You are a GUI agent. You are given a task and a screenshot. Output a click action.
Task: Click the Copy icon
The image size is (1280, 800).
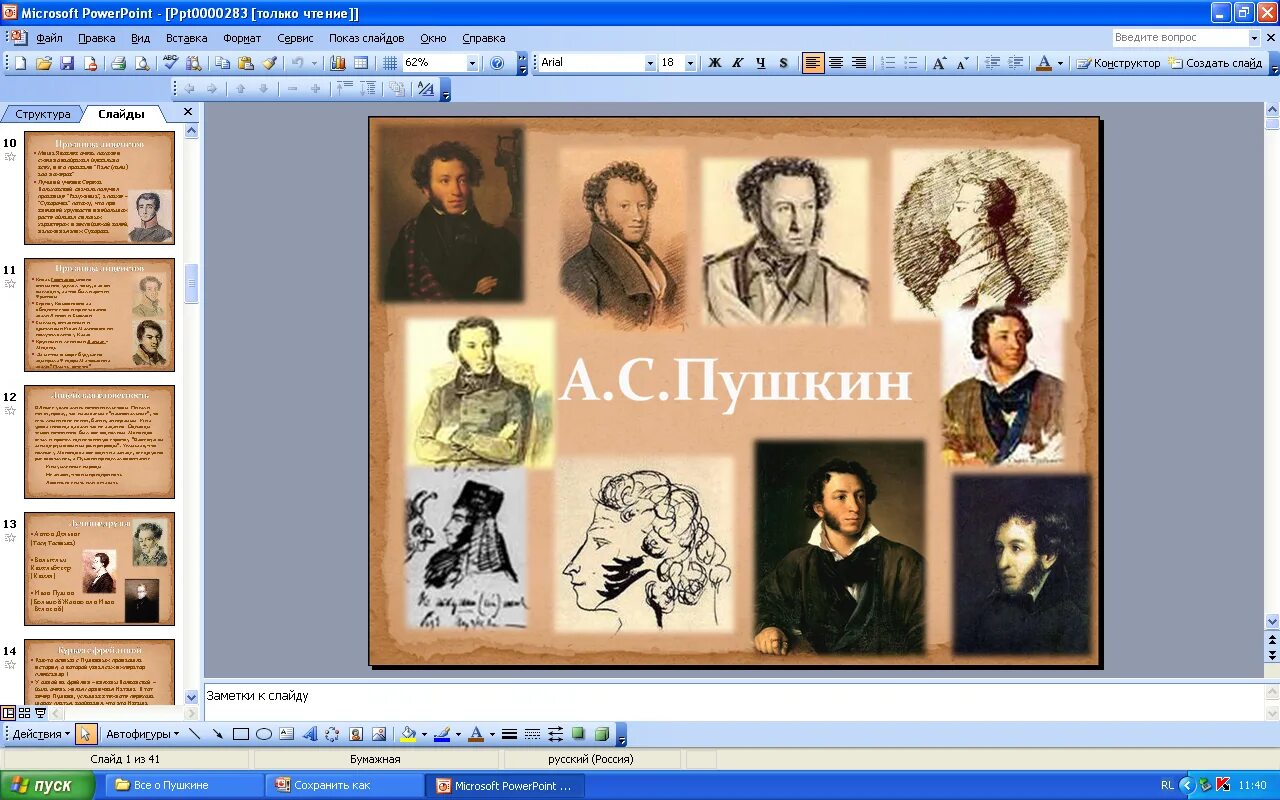(x=222, y=63)
